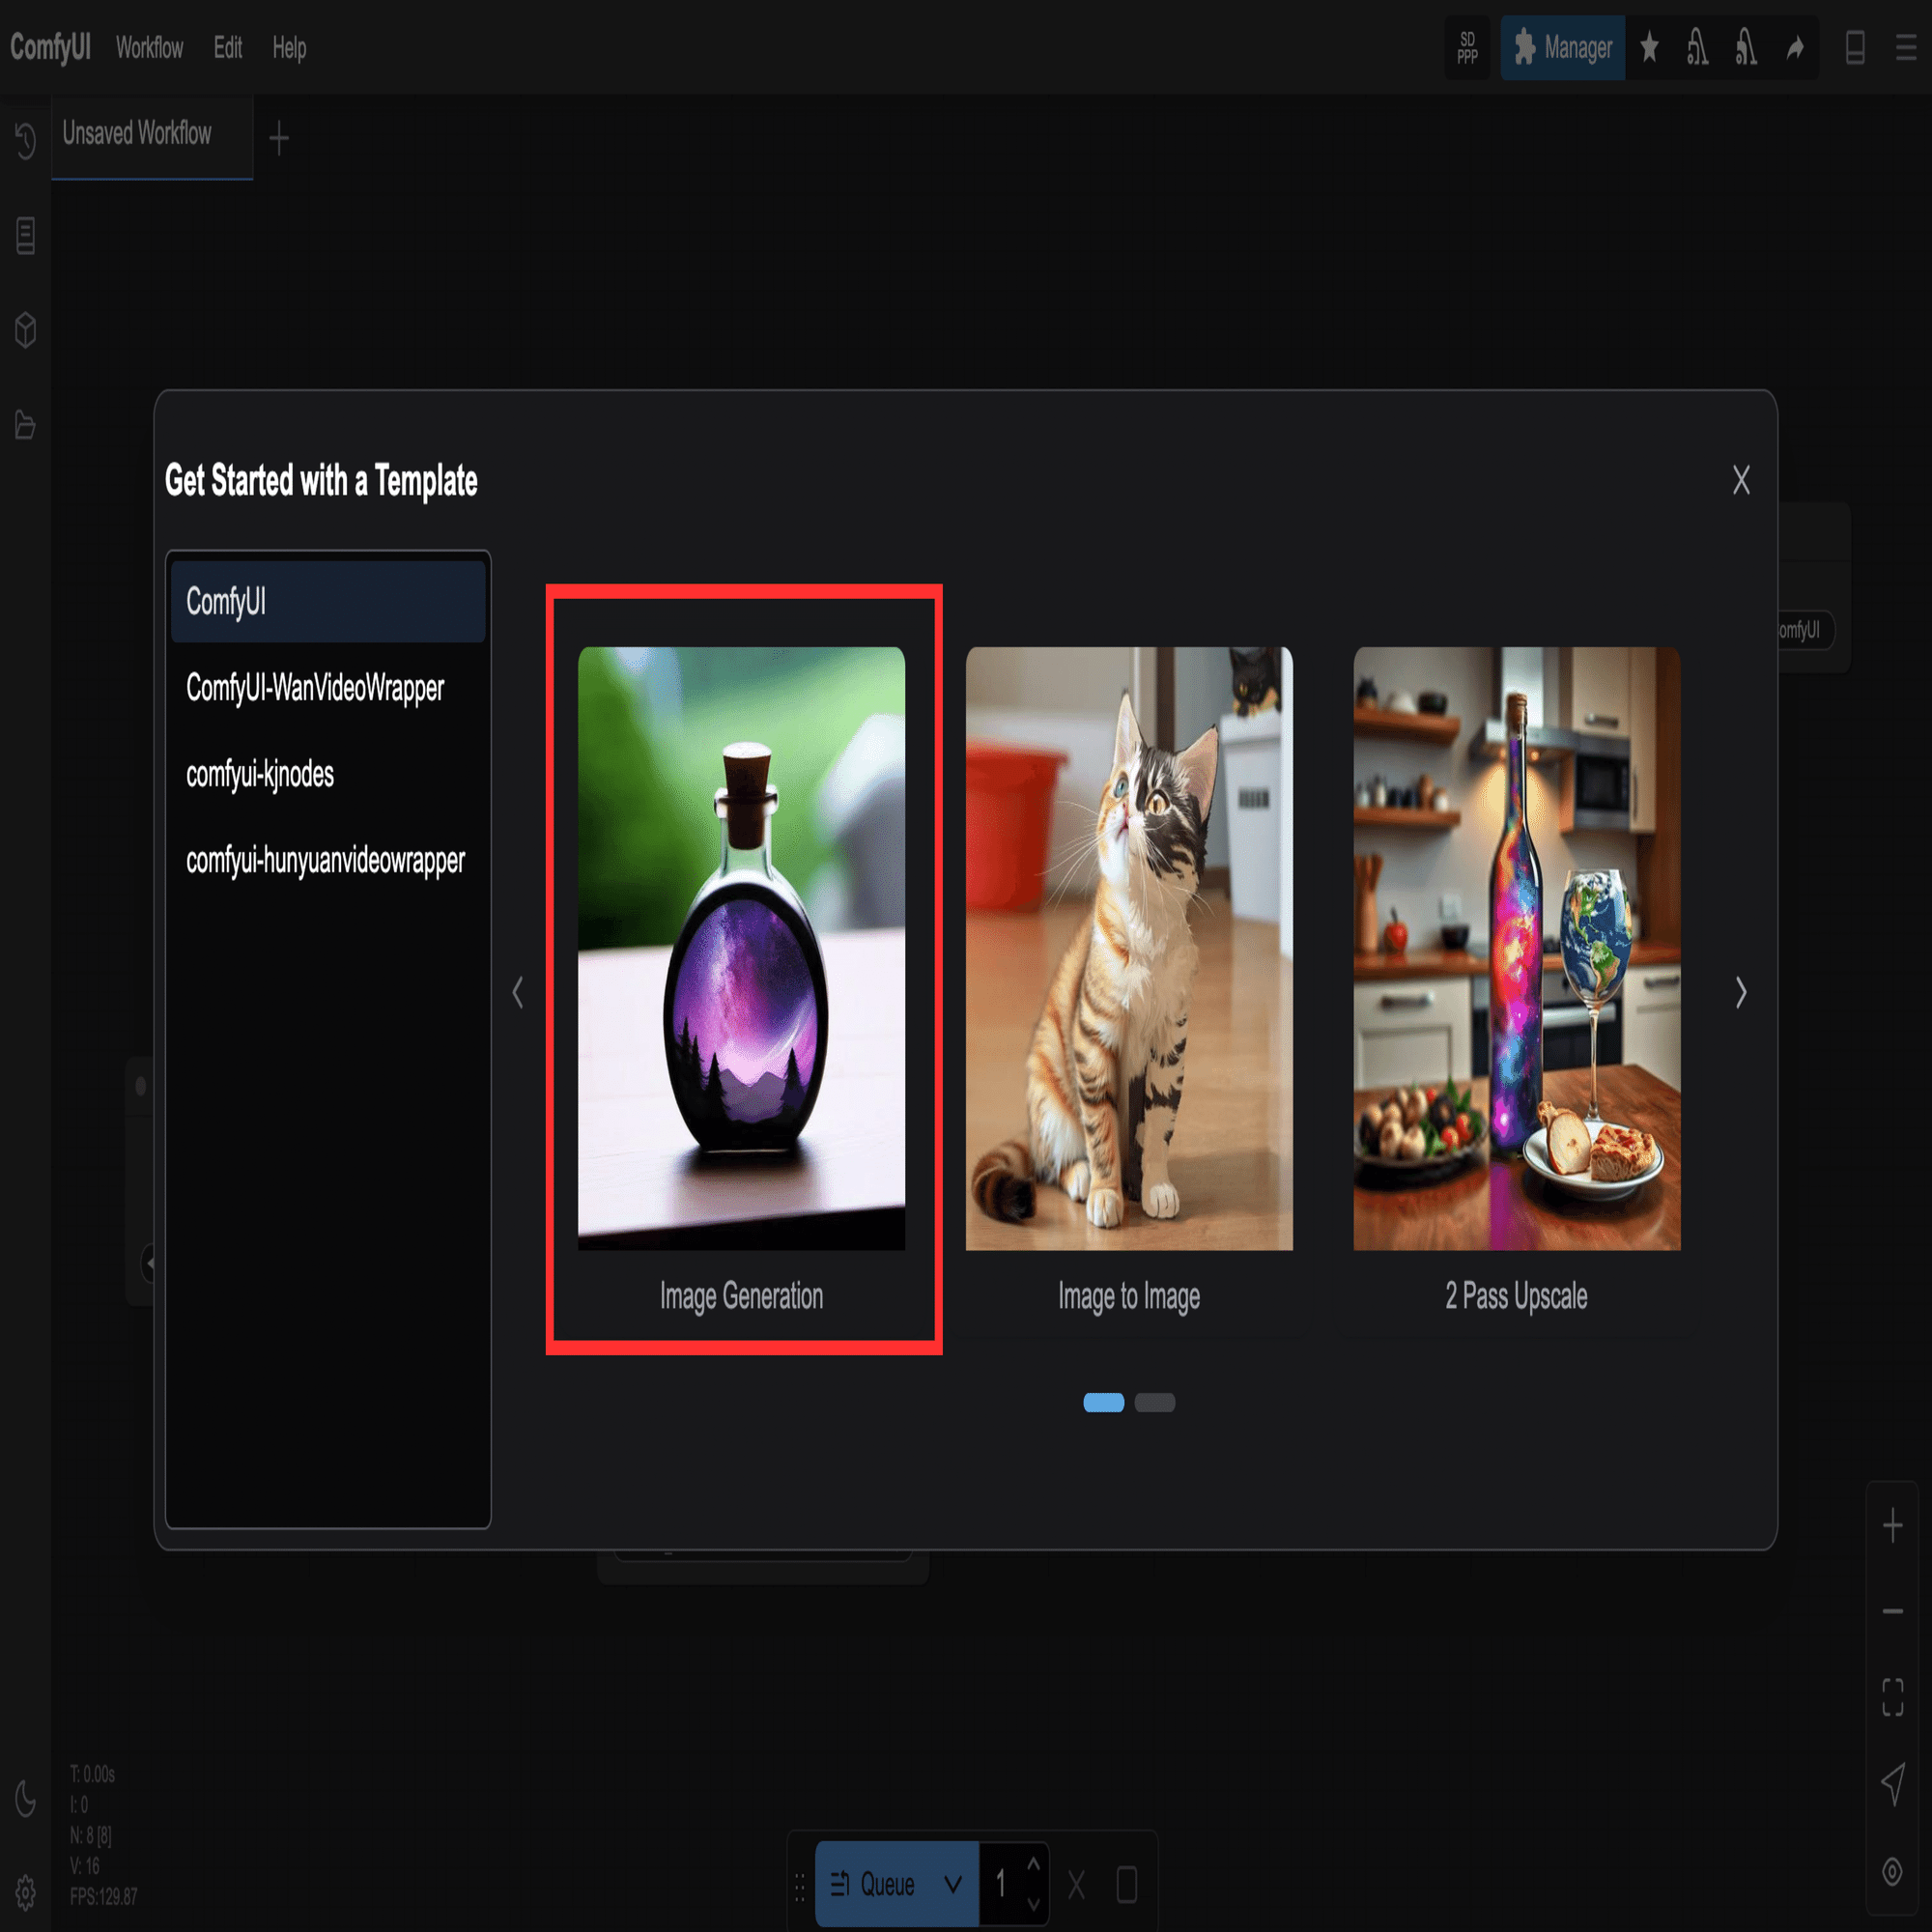Grab the queue toolbar drag handle
Screen dimensions: 1932x1932
click(800, 1885)
